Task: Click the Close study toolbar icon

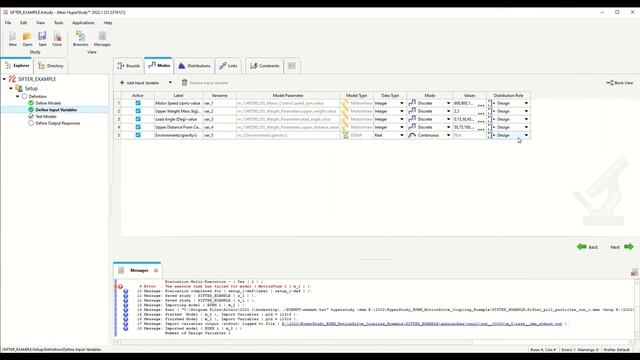Action: point(57,36)
